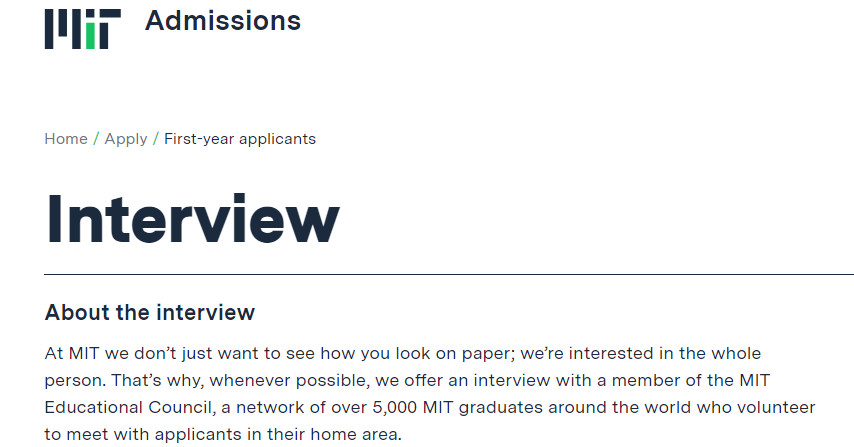Viewport: 854px width, 447px height.
Task: Click the words 'home area' in paragraph
Action: pos(355,434)
